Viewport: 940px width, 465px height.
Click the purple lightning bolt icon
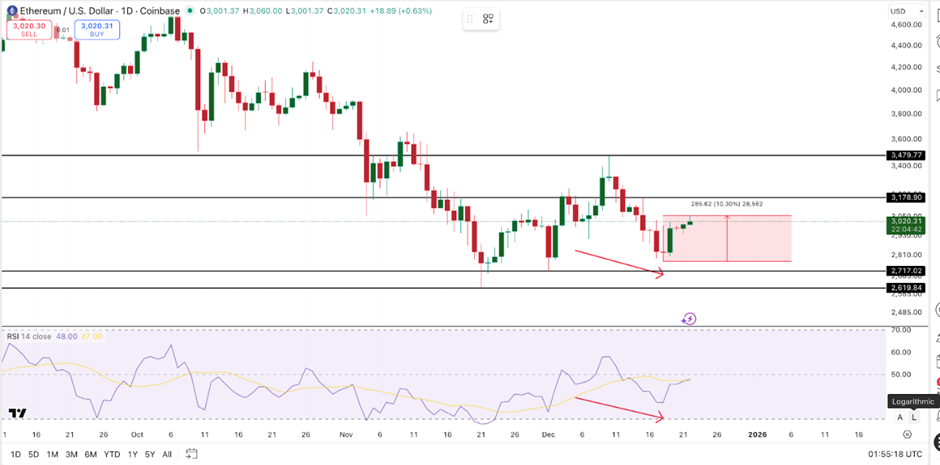click(689, 319)
